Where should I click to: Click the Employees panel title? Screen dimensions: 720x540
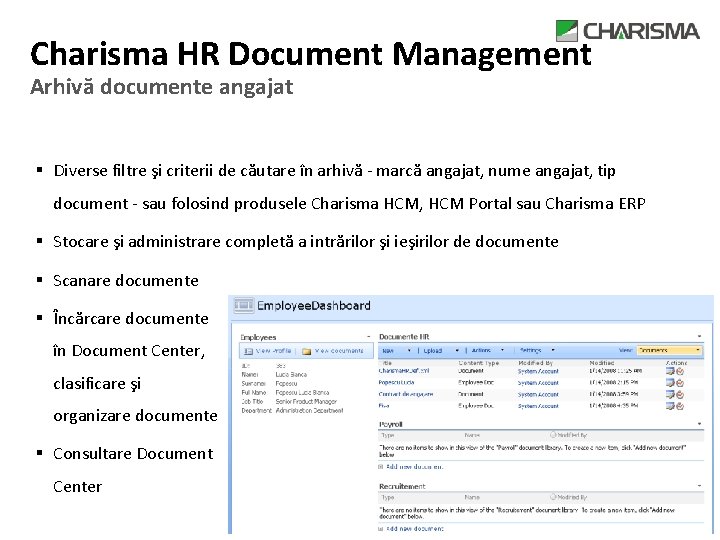[x=258, y=338]
